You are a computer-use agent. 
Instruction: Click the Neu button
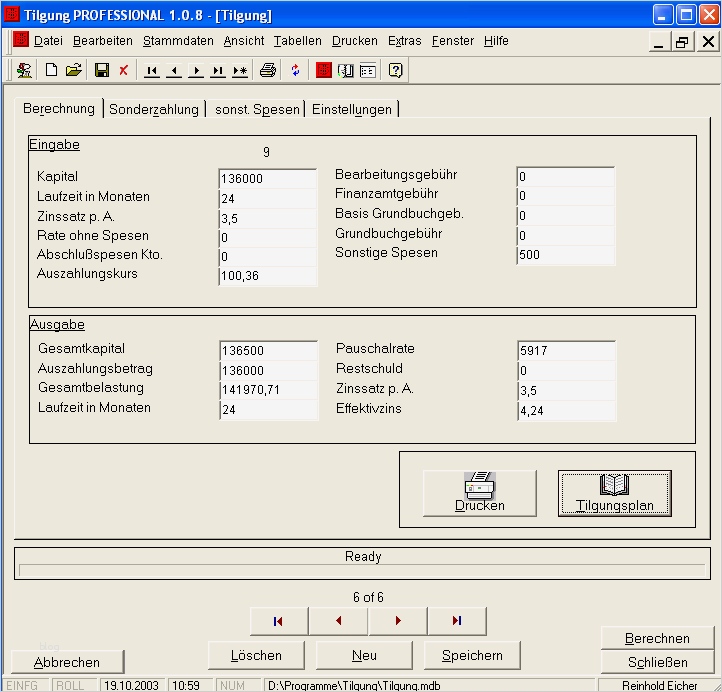coord(364,655)
